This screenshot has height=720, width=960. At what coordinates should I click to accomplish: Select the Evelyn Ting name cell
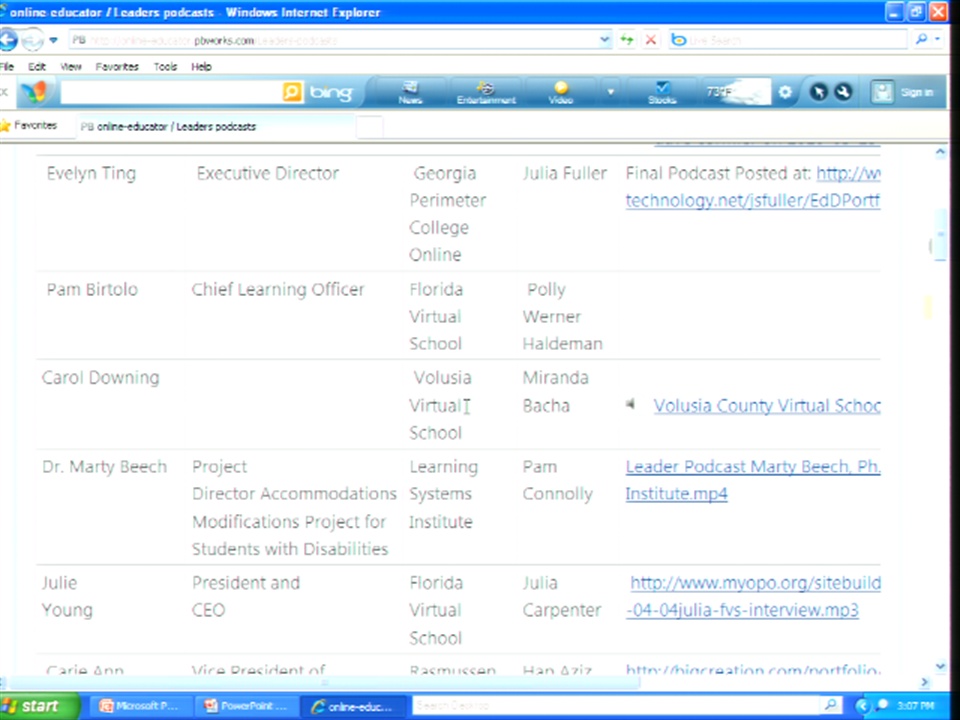[91, 173]
